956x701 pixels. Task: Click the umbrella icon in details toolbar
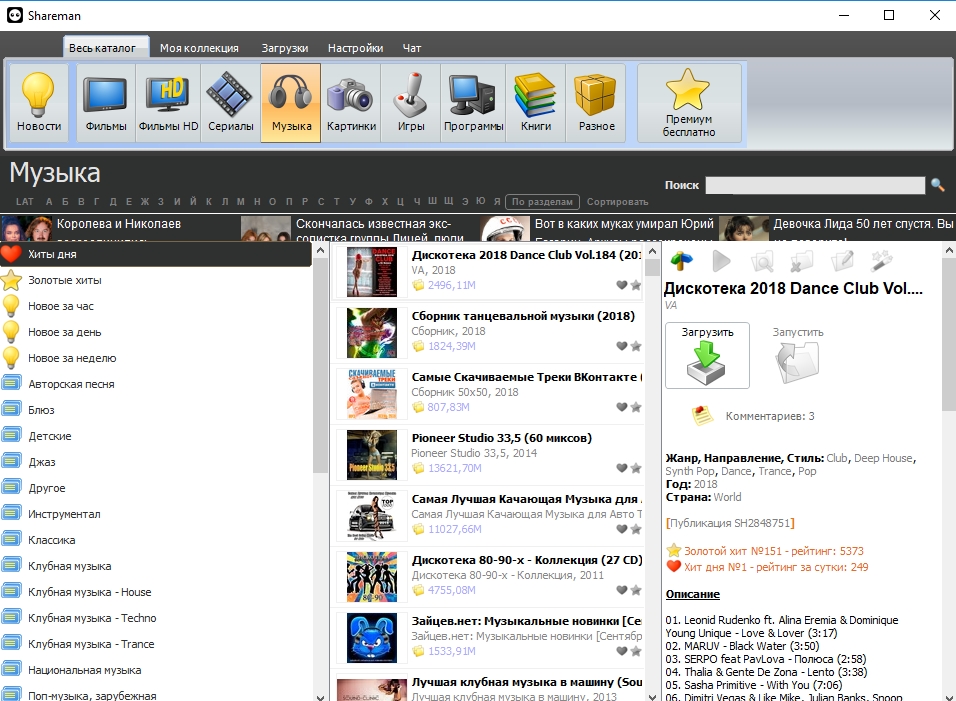(682, 261)
